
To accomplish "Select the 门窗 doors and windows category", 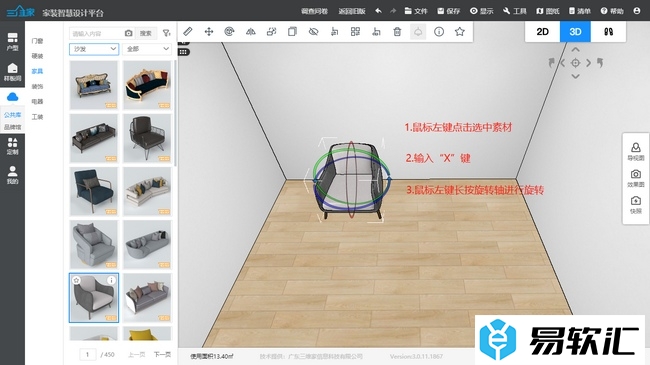I will 37,41.
